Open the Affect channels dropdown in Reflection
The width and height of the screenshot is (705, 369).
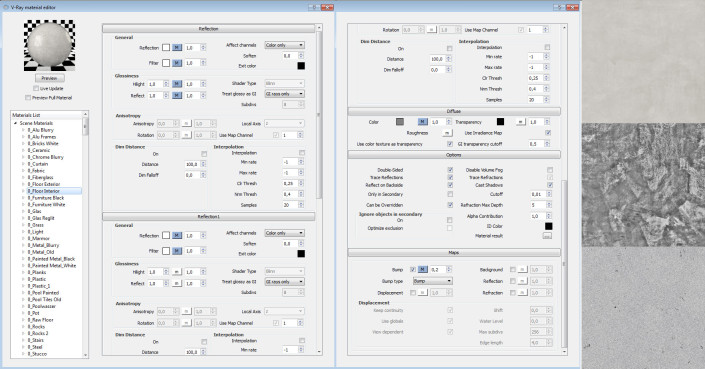(284, 45)
